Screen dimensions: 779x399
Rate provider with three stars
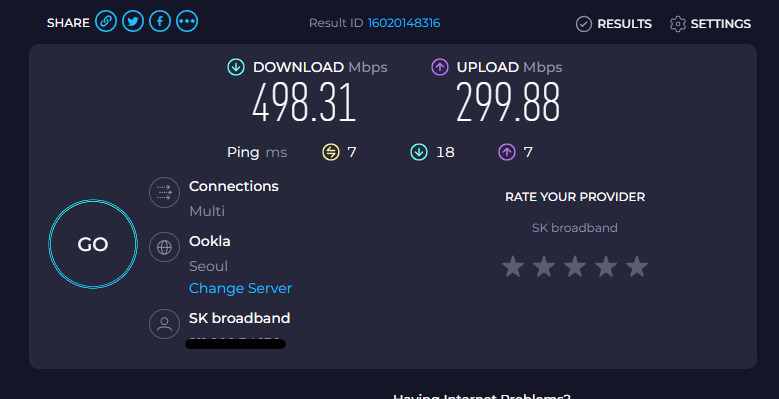[575, 267]
